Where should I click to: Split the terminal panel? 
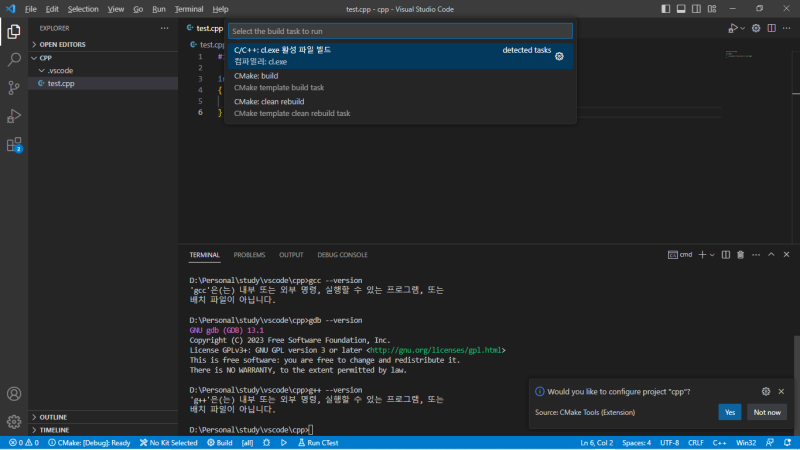click(x=725, y=255)
